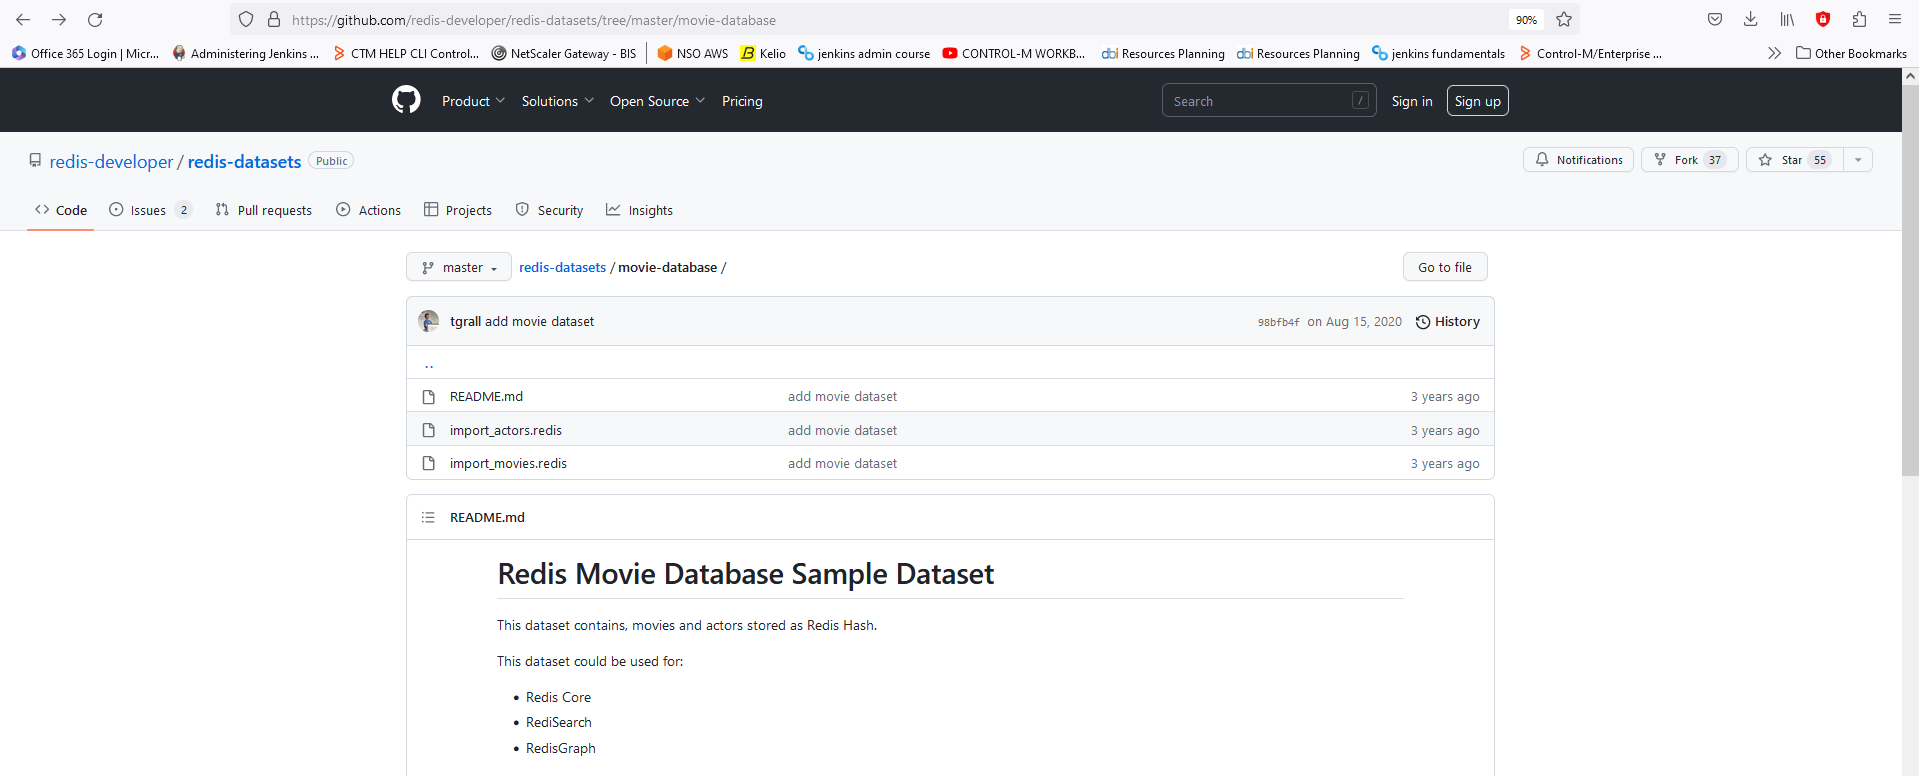Expand the Open Source menu
Viewport: 1919px width, 776px height.
(x=657, y=101)
